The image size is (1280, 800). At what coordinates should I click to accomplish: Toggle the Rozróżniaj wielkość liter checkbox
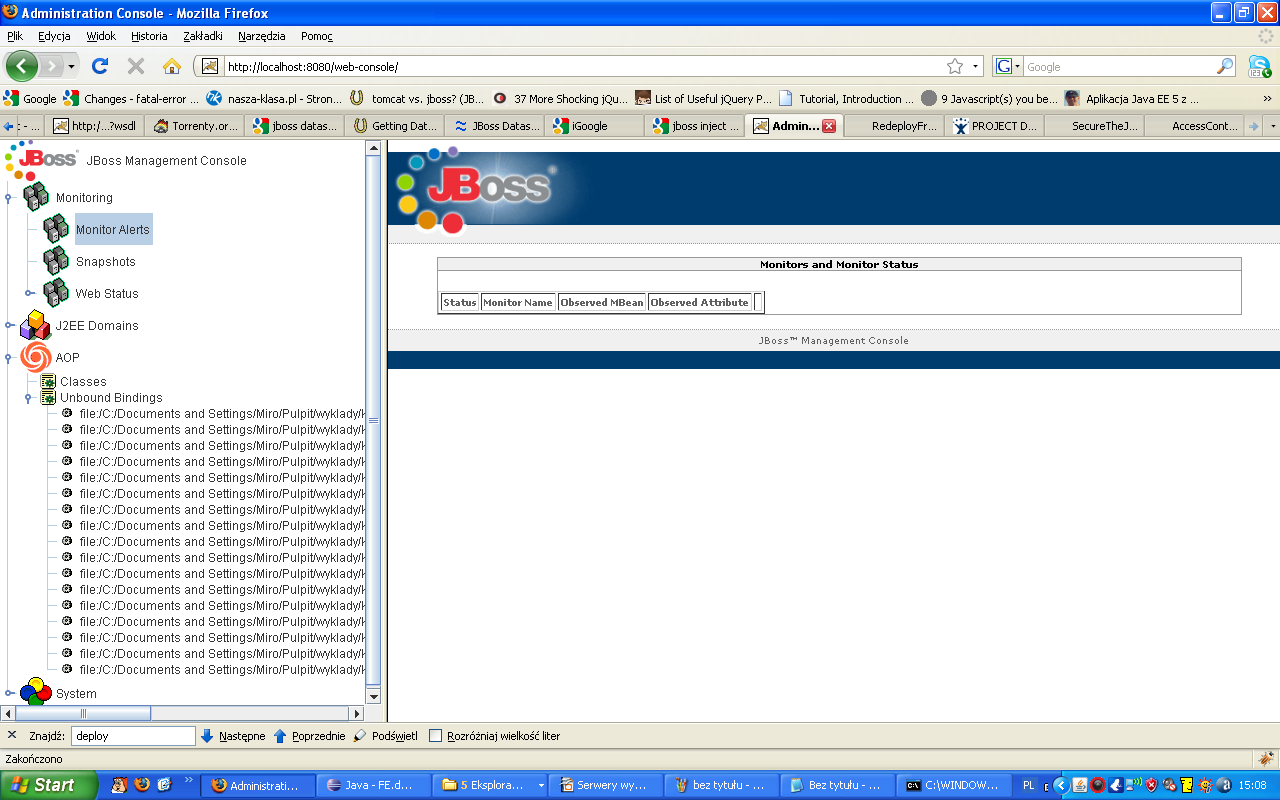(435, 736)
